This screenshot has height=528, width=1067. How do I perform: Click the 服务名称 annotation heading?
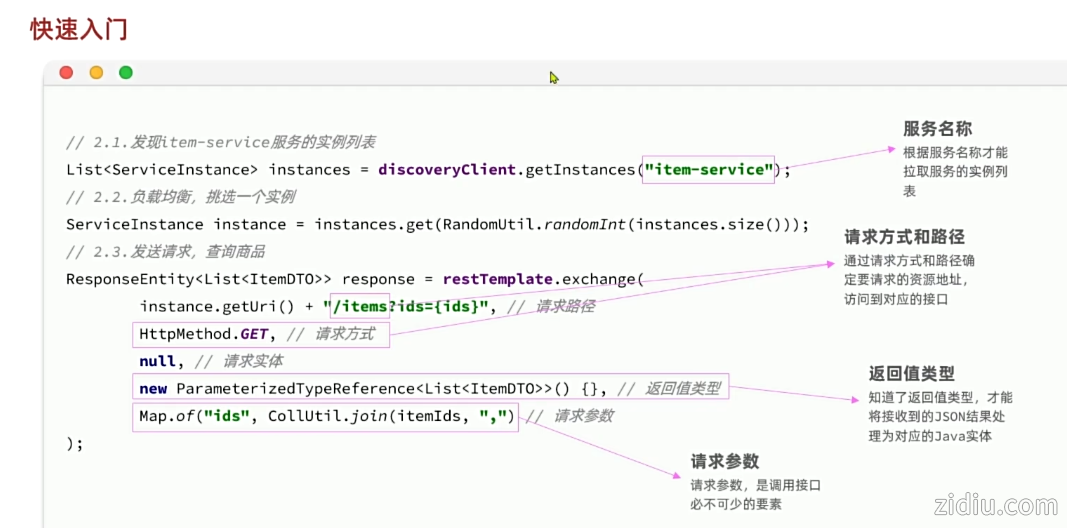pos(937,129)
